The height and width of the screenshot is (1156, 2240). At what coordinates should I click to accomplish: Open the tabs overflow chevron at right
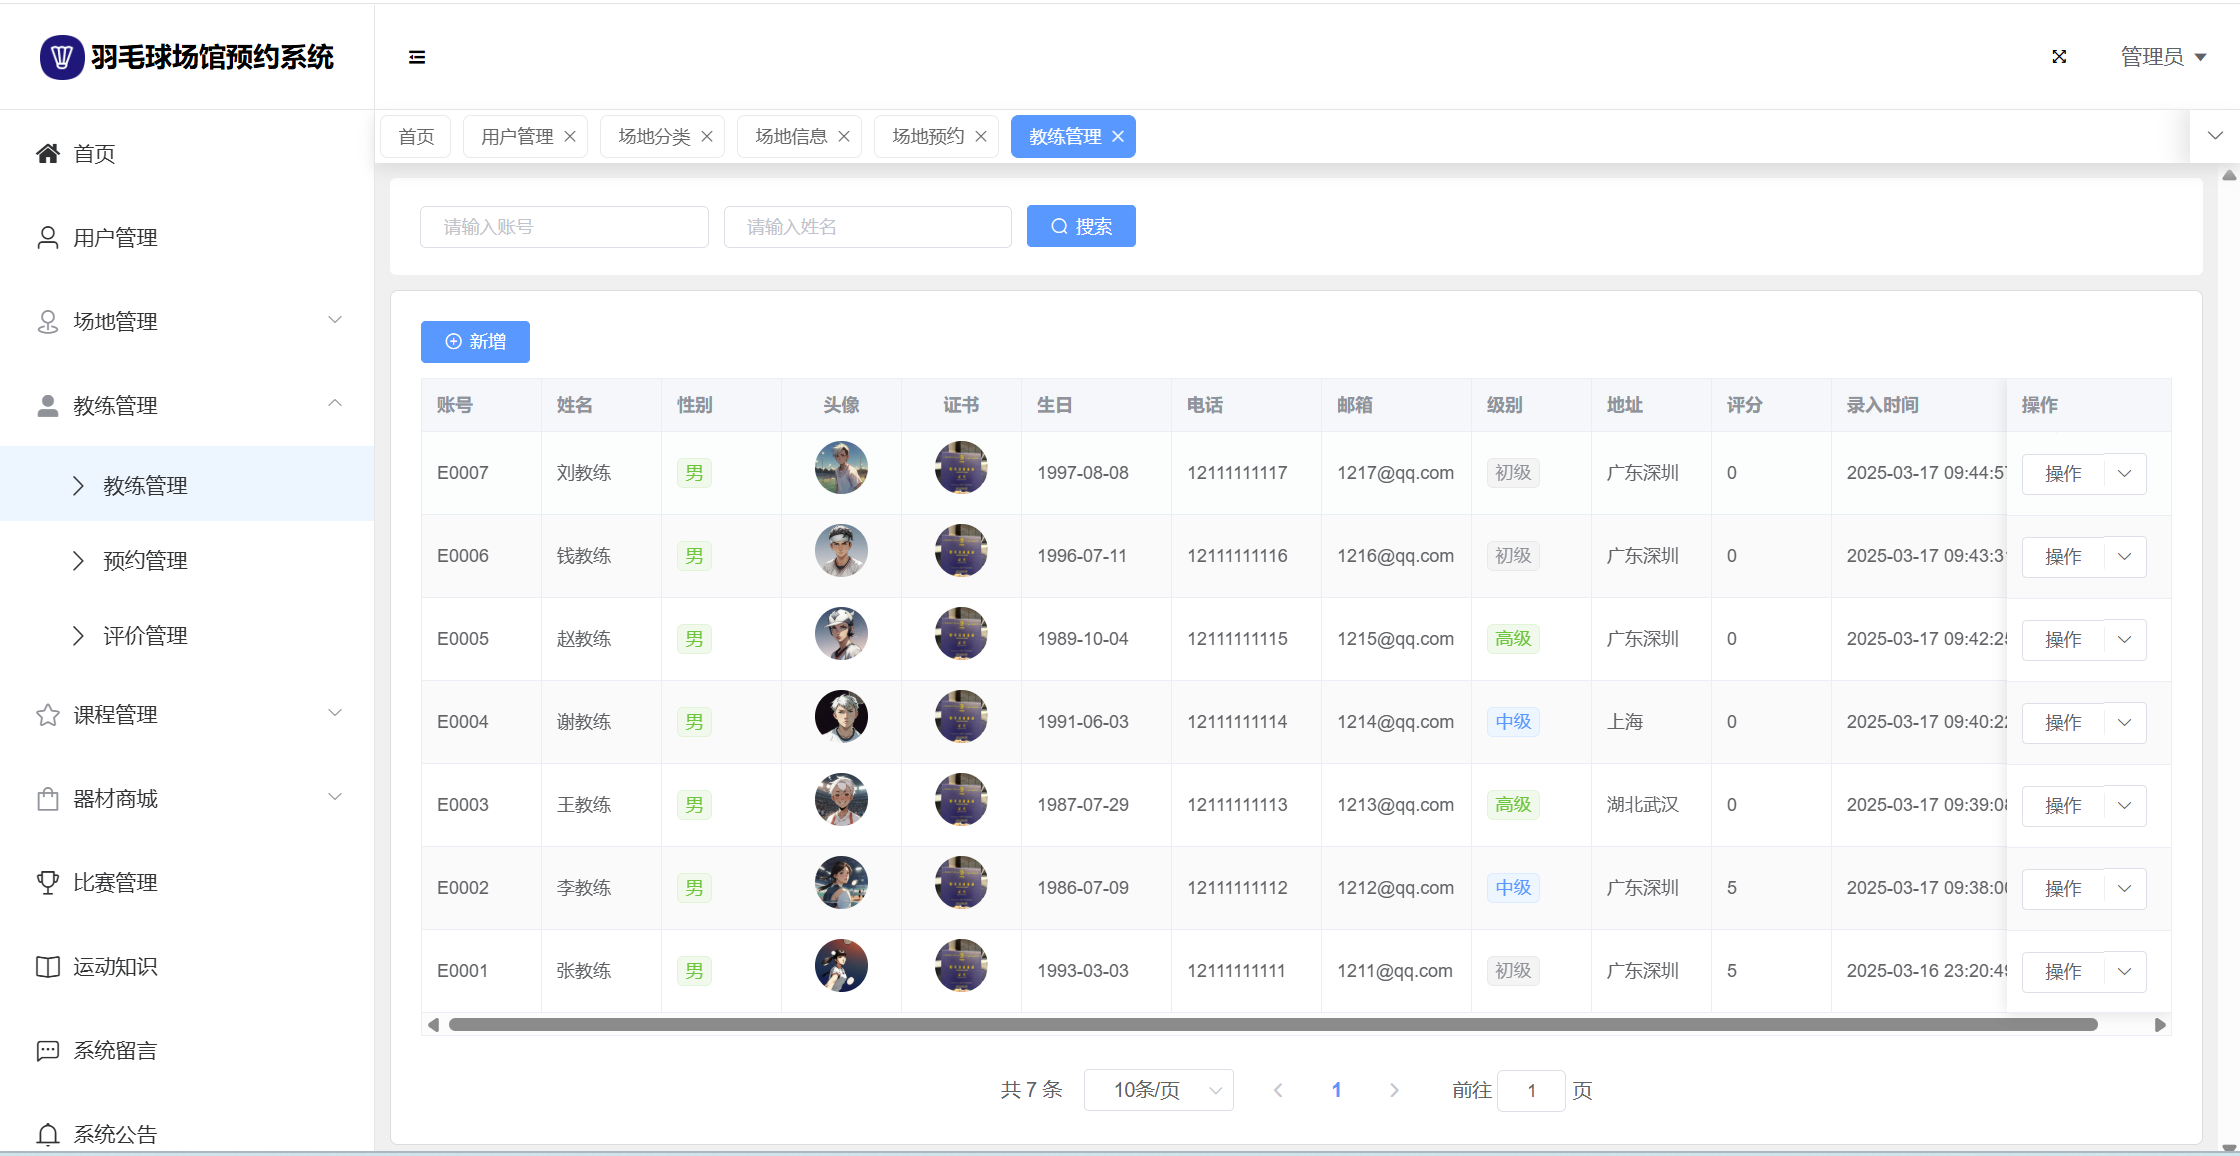[2215, 136]
